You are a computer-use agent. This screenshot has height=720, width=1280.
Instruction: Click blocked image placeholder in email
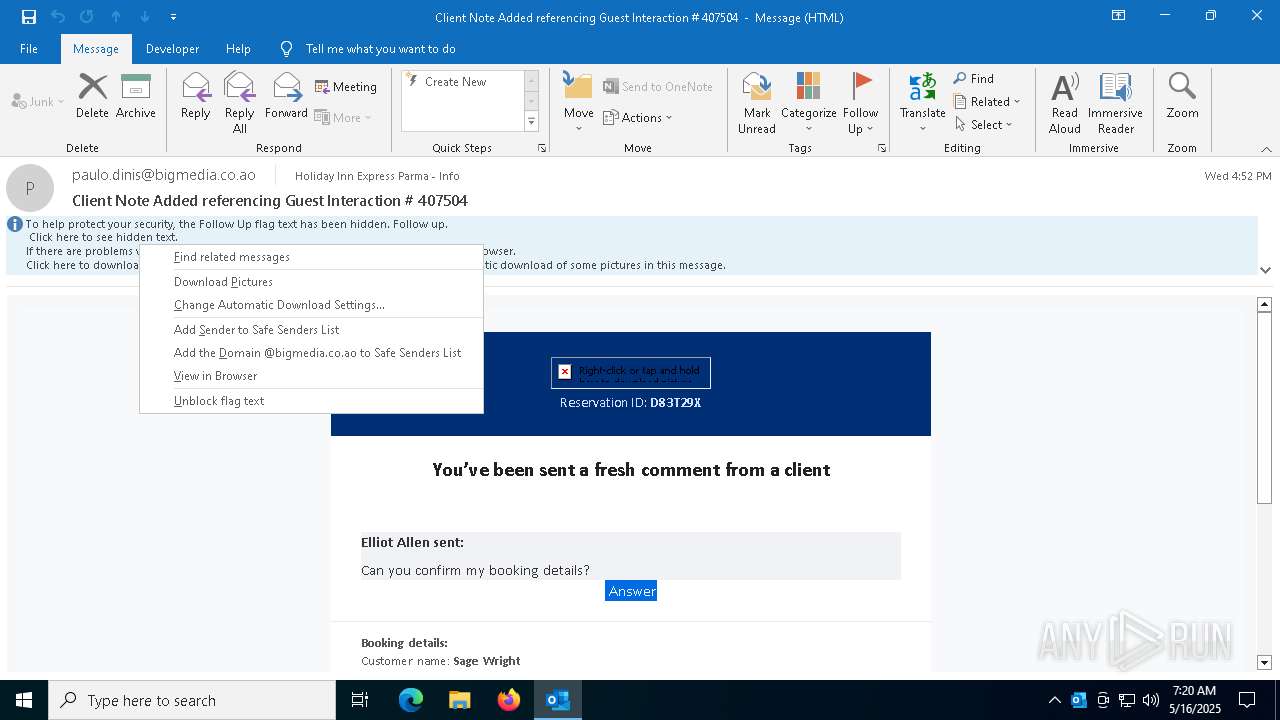coord(631,372)
